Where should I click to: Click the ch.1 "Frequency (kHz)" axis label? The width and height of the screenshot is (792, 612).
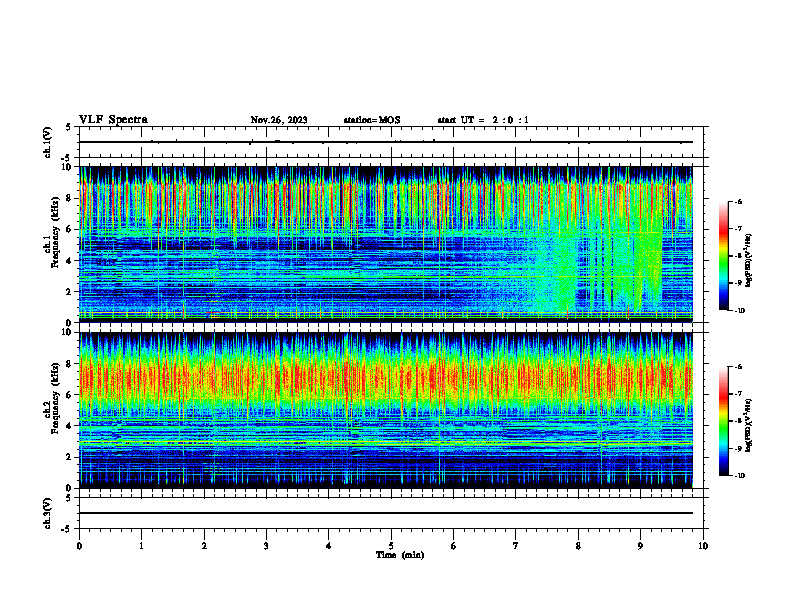[x=56, y=232]
